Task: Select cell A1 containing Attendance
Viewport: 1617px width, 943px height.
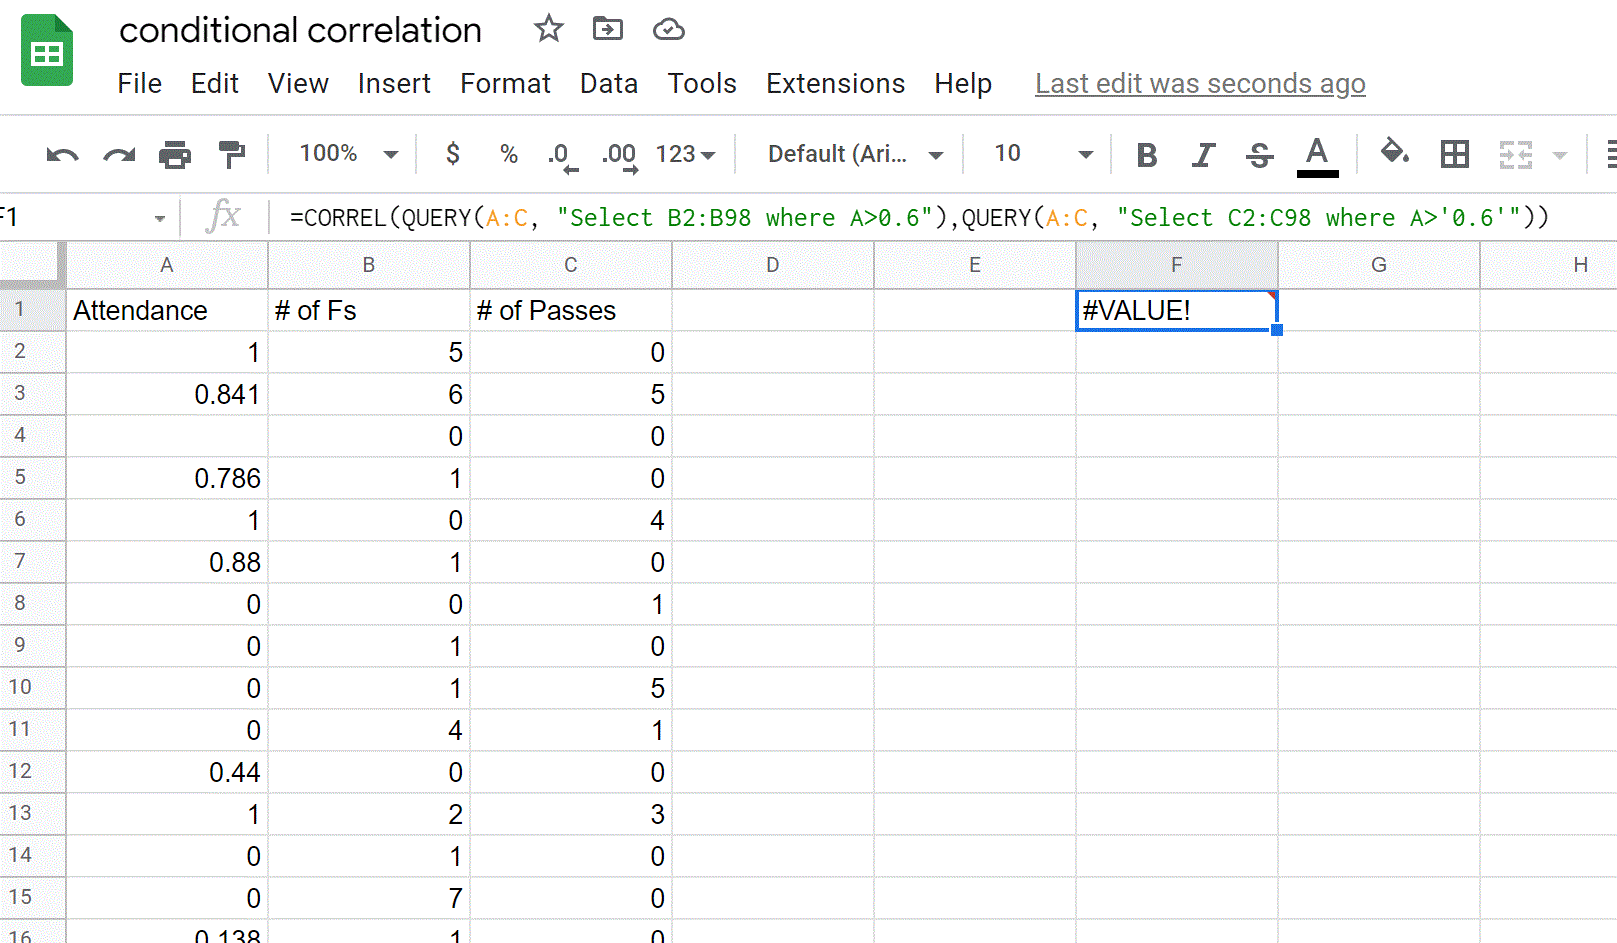Action: tap(166, 310)
